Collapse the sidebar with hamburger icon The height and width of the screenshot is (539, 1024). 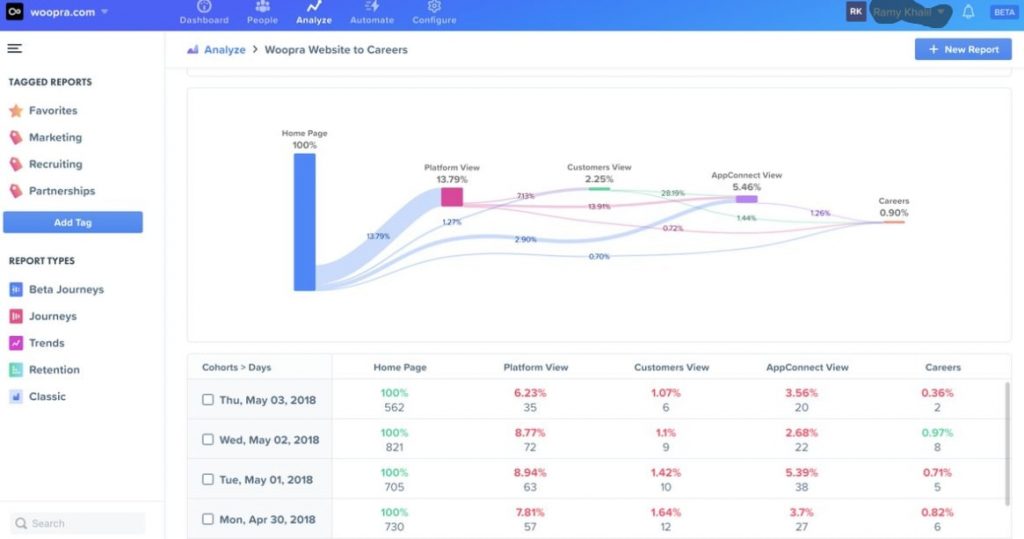click(x=14, y=48)
